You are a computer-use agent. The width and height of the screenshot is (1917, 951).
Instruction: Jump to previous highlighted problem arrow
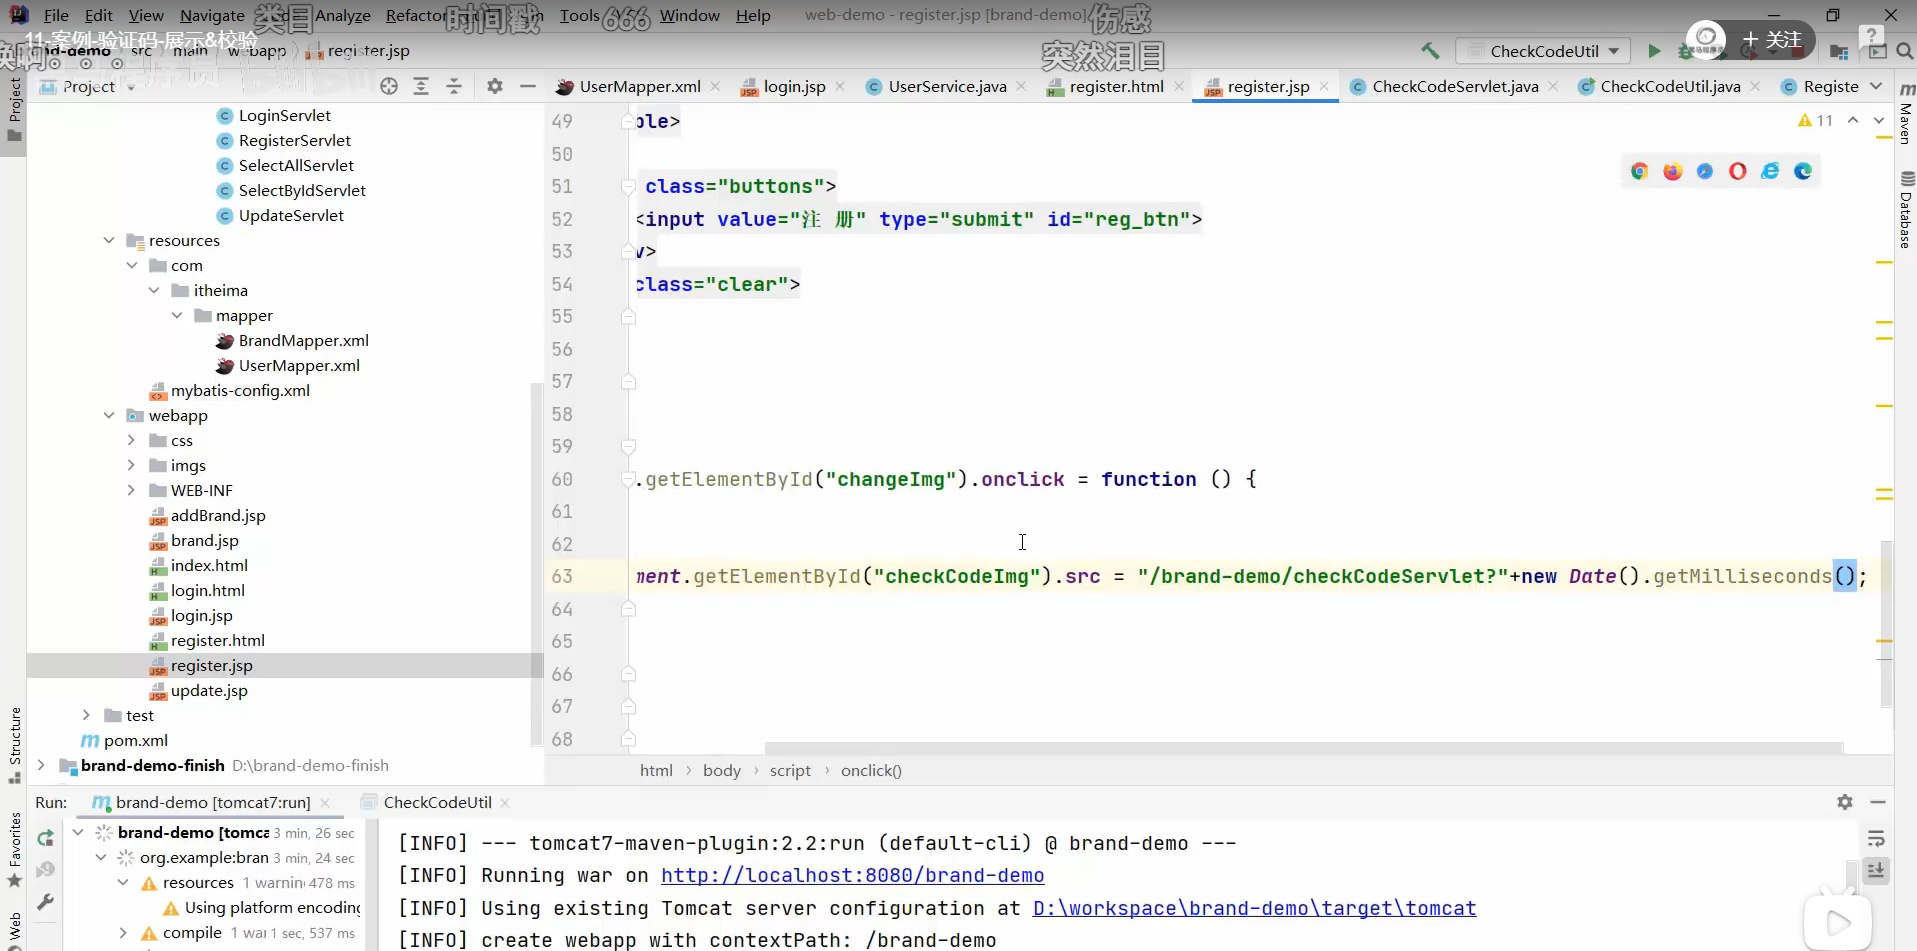click(1853, 120)
